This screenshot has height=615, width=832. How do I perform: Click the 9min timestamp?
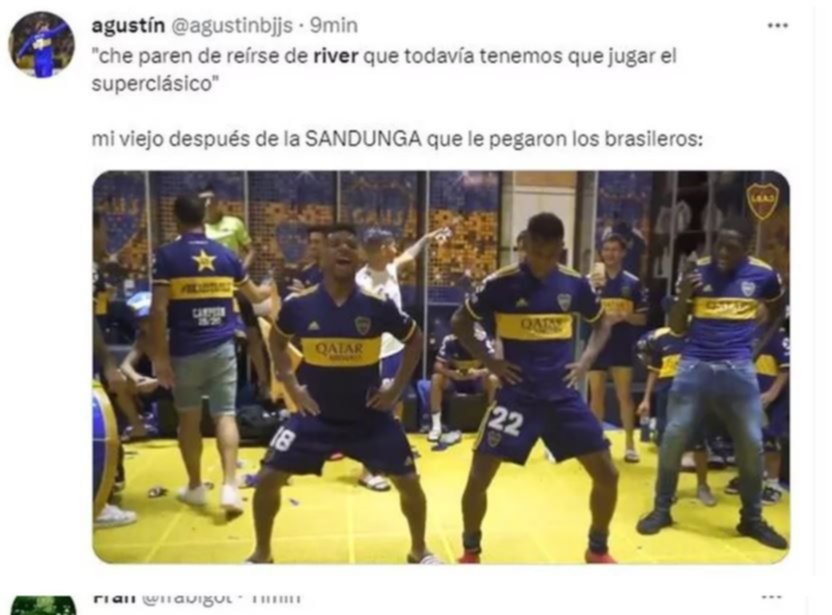[x=333, y=25]
